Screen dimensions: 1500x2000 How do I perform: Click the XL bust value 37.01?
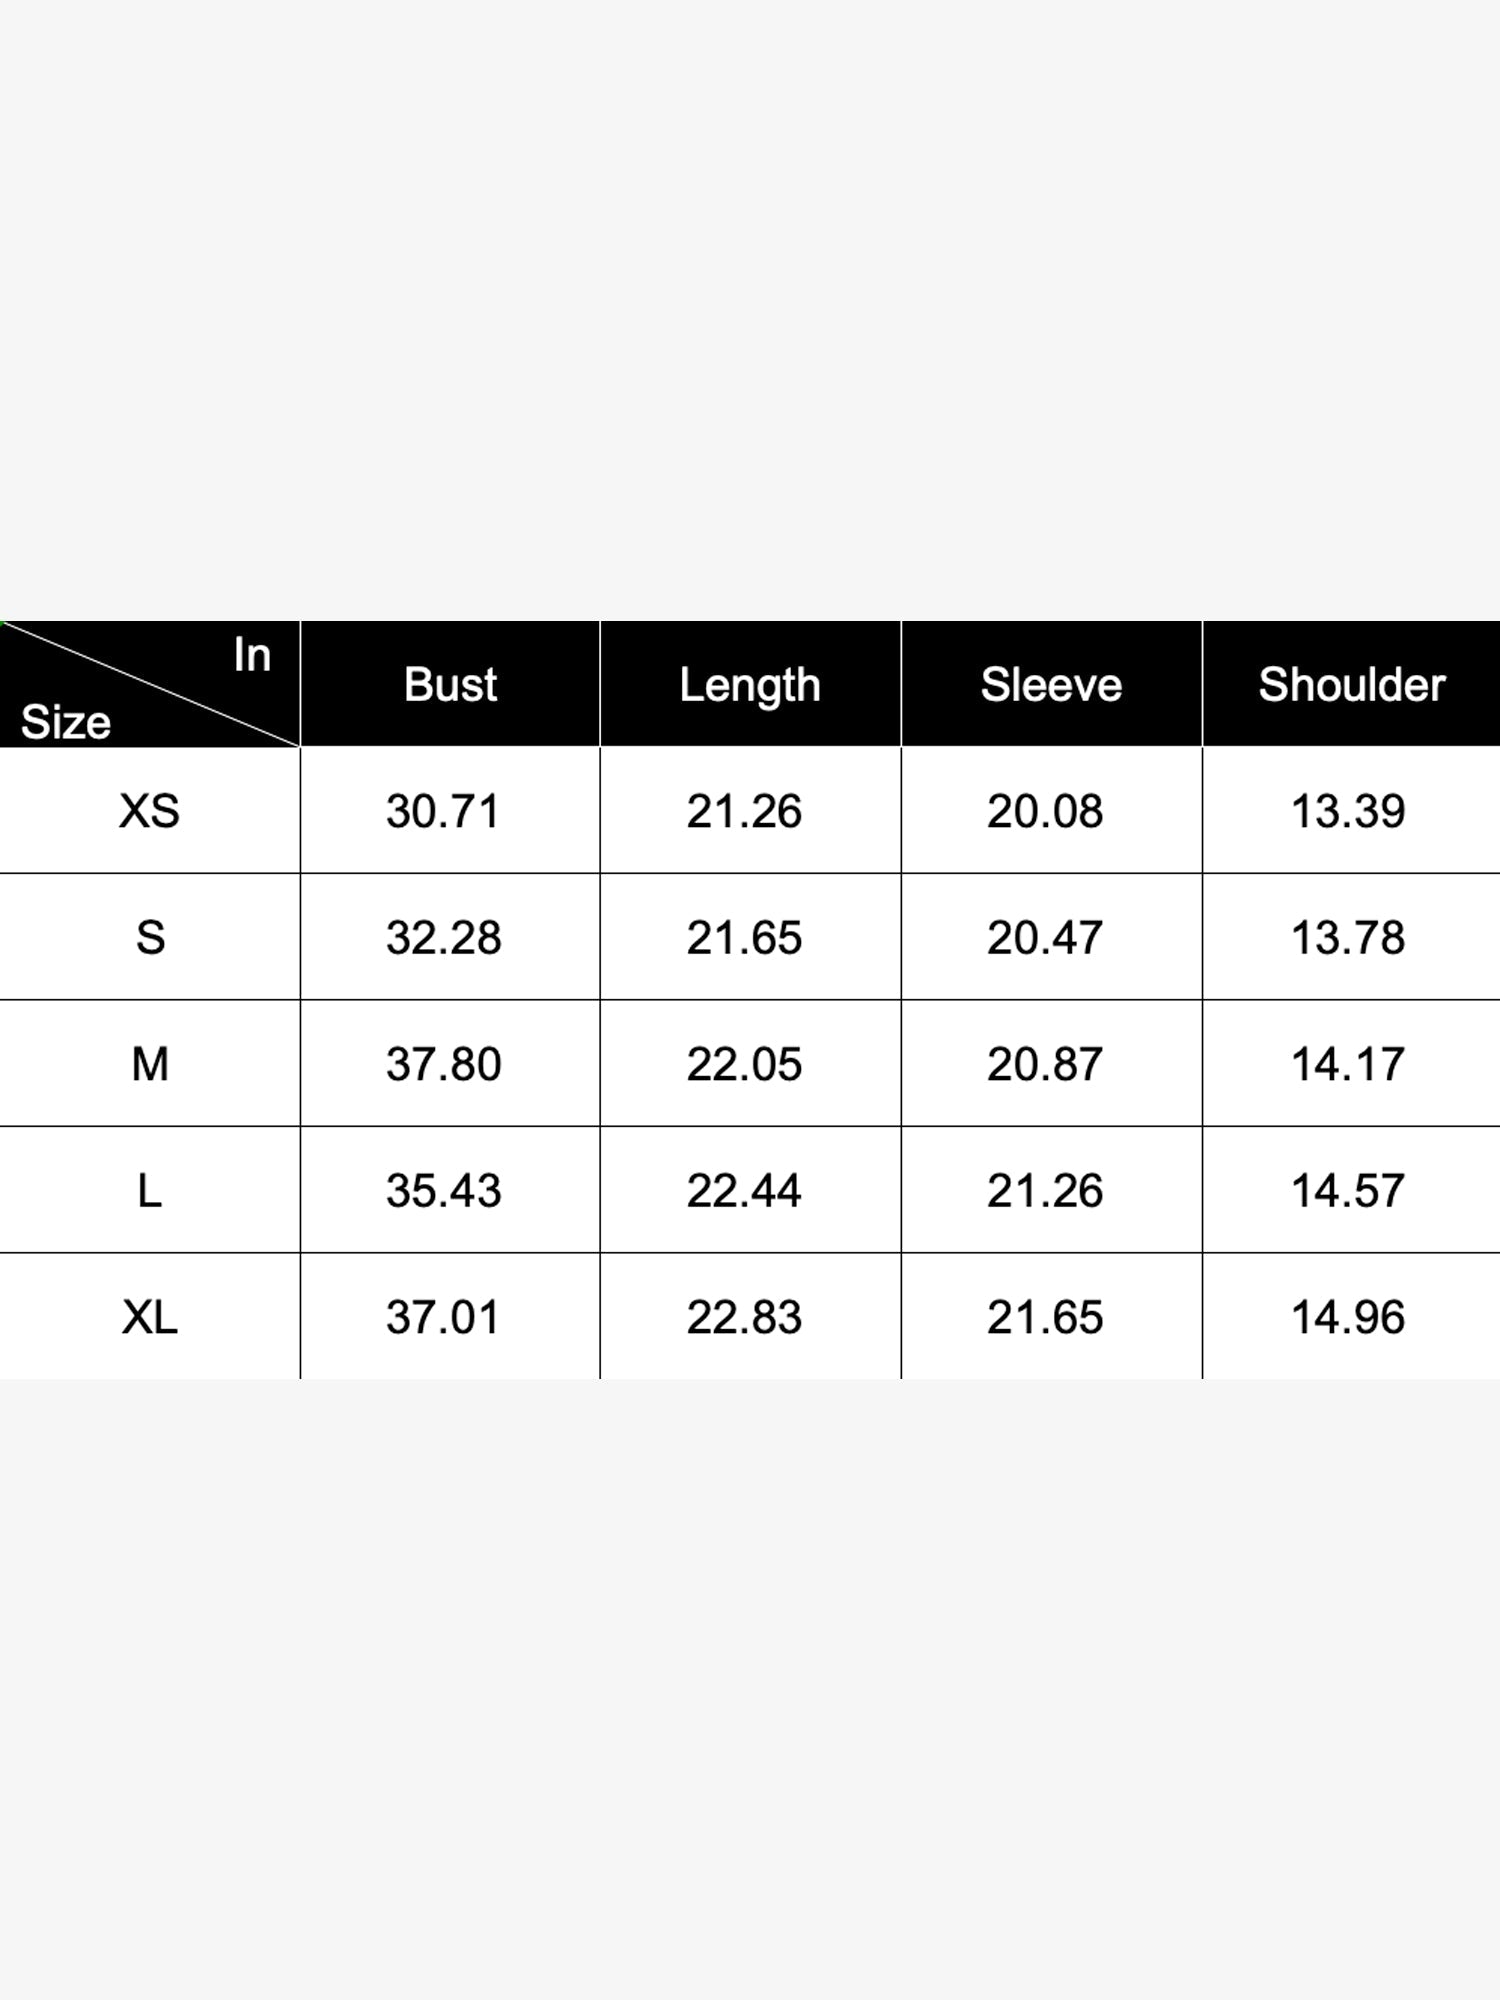tap(443, 1317)
